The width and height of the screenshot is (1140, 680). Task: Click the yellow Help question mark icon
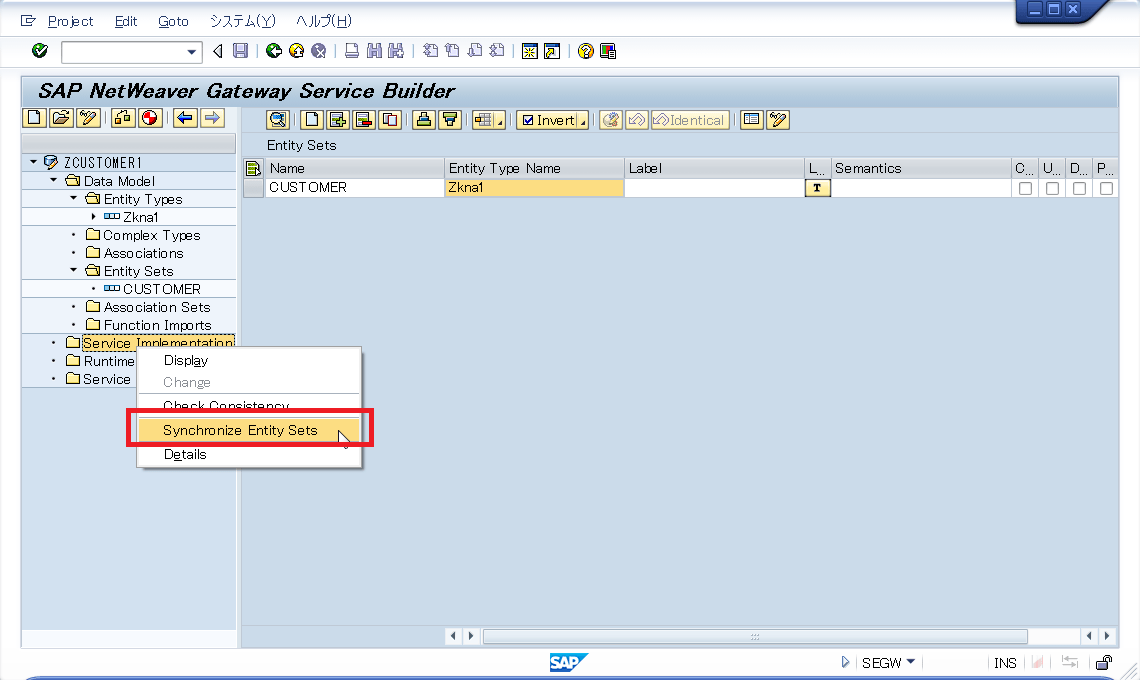(x=585, y=51)
